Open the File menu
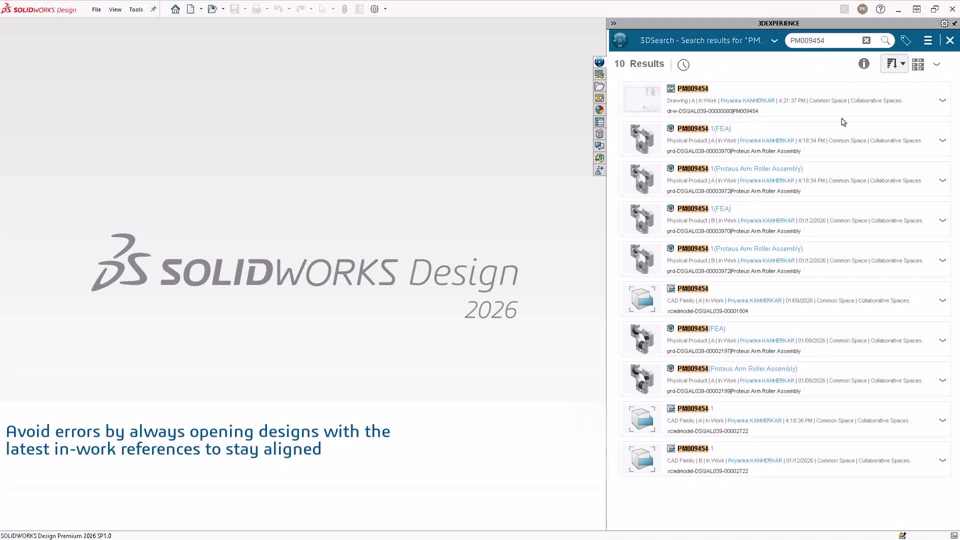This screenshot has width=960, height=540. [96, 10]
